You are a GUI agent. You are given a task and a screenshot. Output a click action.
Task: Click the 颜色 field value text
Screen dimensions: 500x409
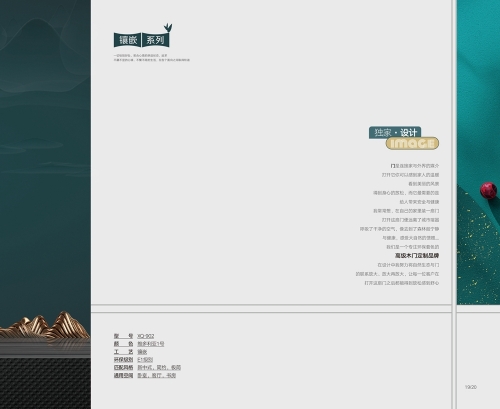pyautogui.click(x=151, y=344)
